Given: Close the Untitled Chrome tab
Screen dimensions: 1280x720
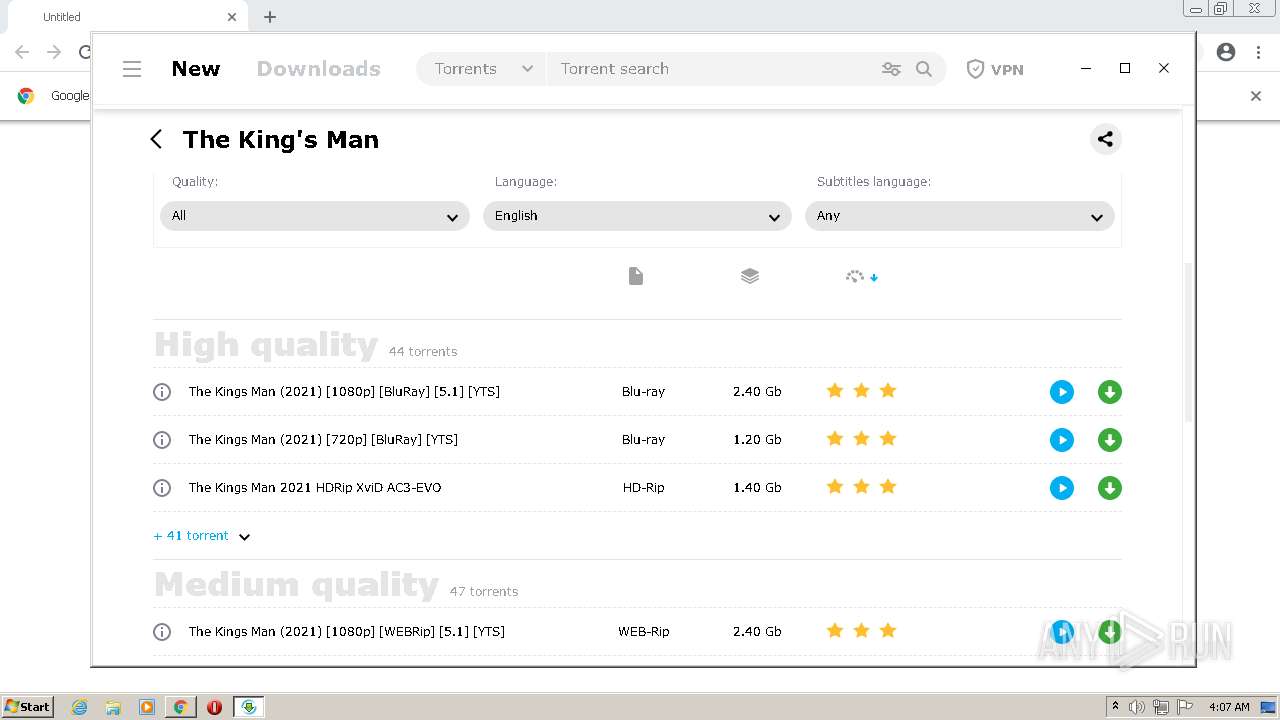Looking at the screenshot, I should (x=232, y=17).
